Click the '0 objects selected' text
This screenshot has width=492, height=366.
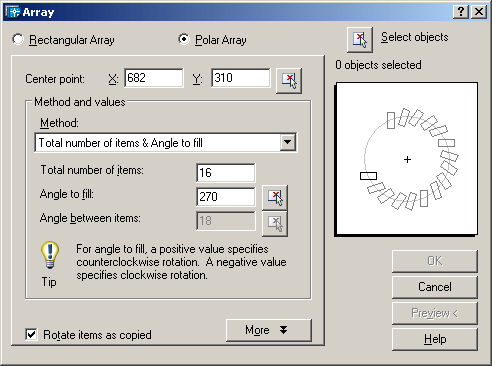378,65
